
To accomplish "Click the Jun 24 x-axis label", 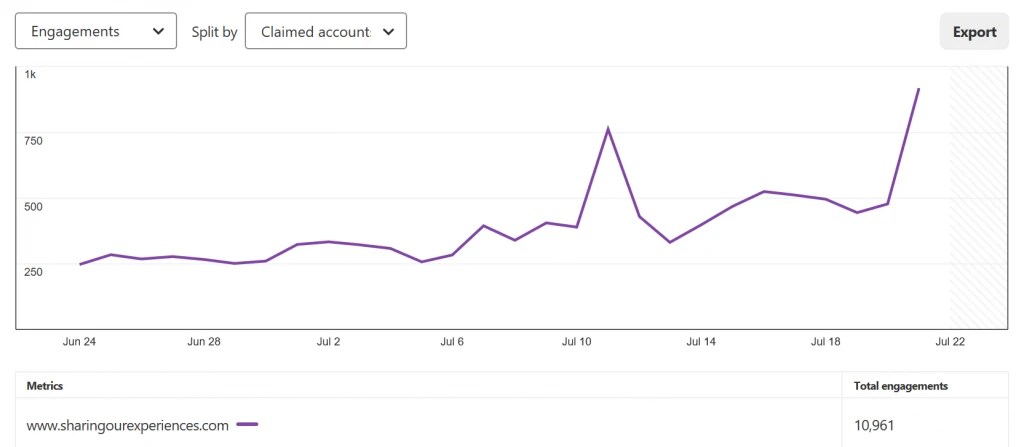I will 79,341.
